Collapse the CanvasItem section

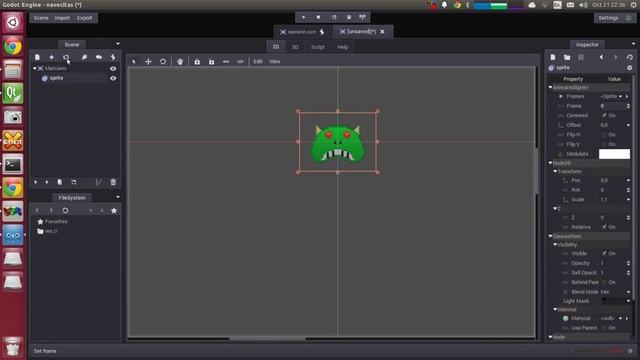[x=550, y=236]
